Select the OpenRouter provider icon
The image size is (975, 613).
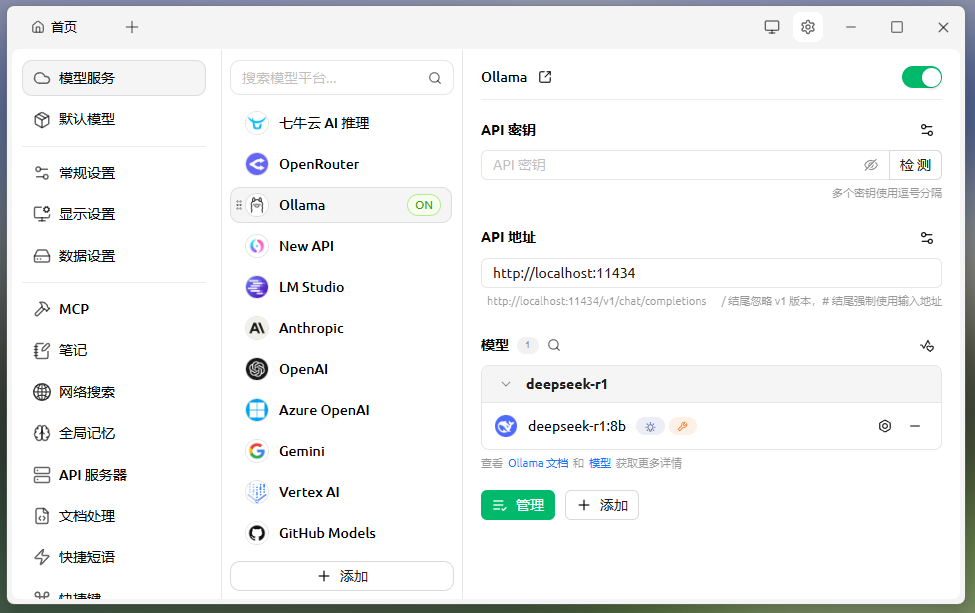[x=257, y=164]
